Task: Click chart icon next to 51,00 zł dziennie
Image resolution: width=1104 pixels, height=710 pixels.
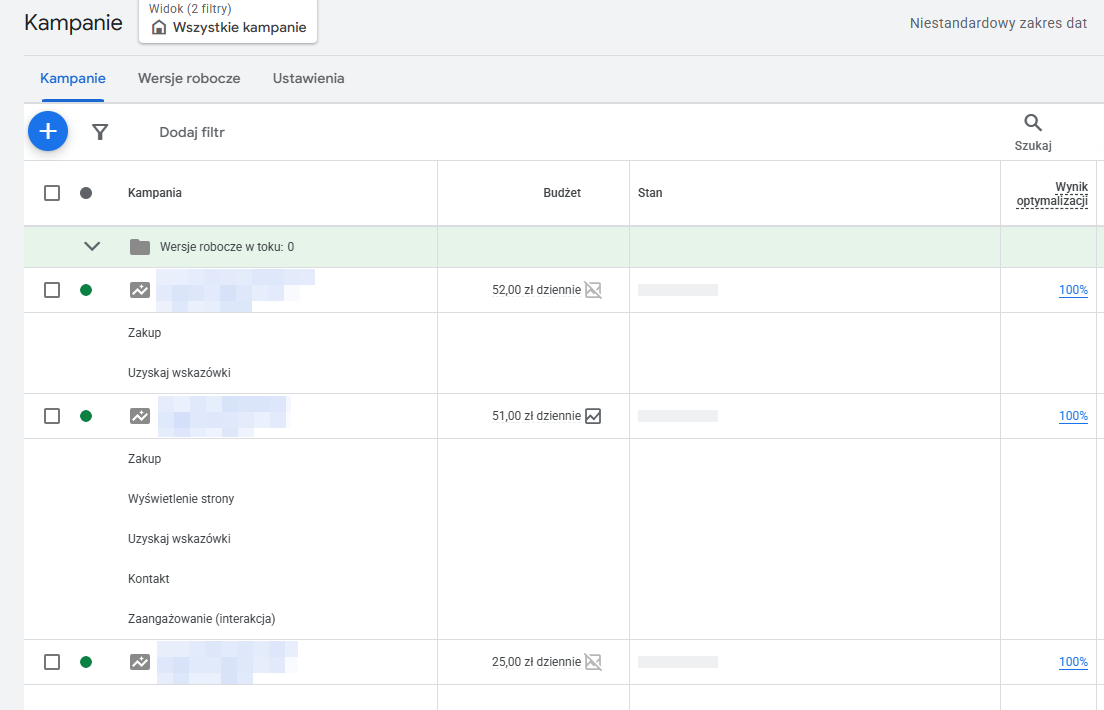Action: (x=594, y=416)
